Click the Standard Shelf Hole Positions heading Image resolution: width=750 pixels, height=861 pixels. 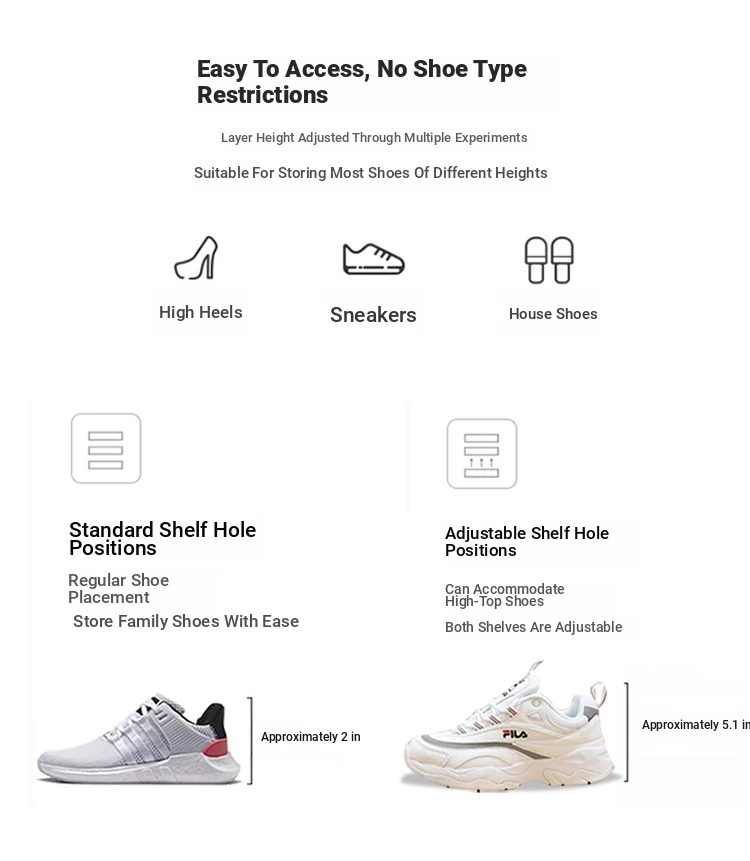(x=163, y=539)
